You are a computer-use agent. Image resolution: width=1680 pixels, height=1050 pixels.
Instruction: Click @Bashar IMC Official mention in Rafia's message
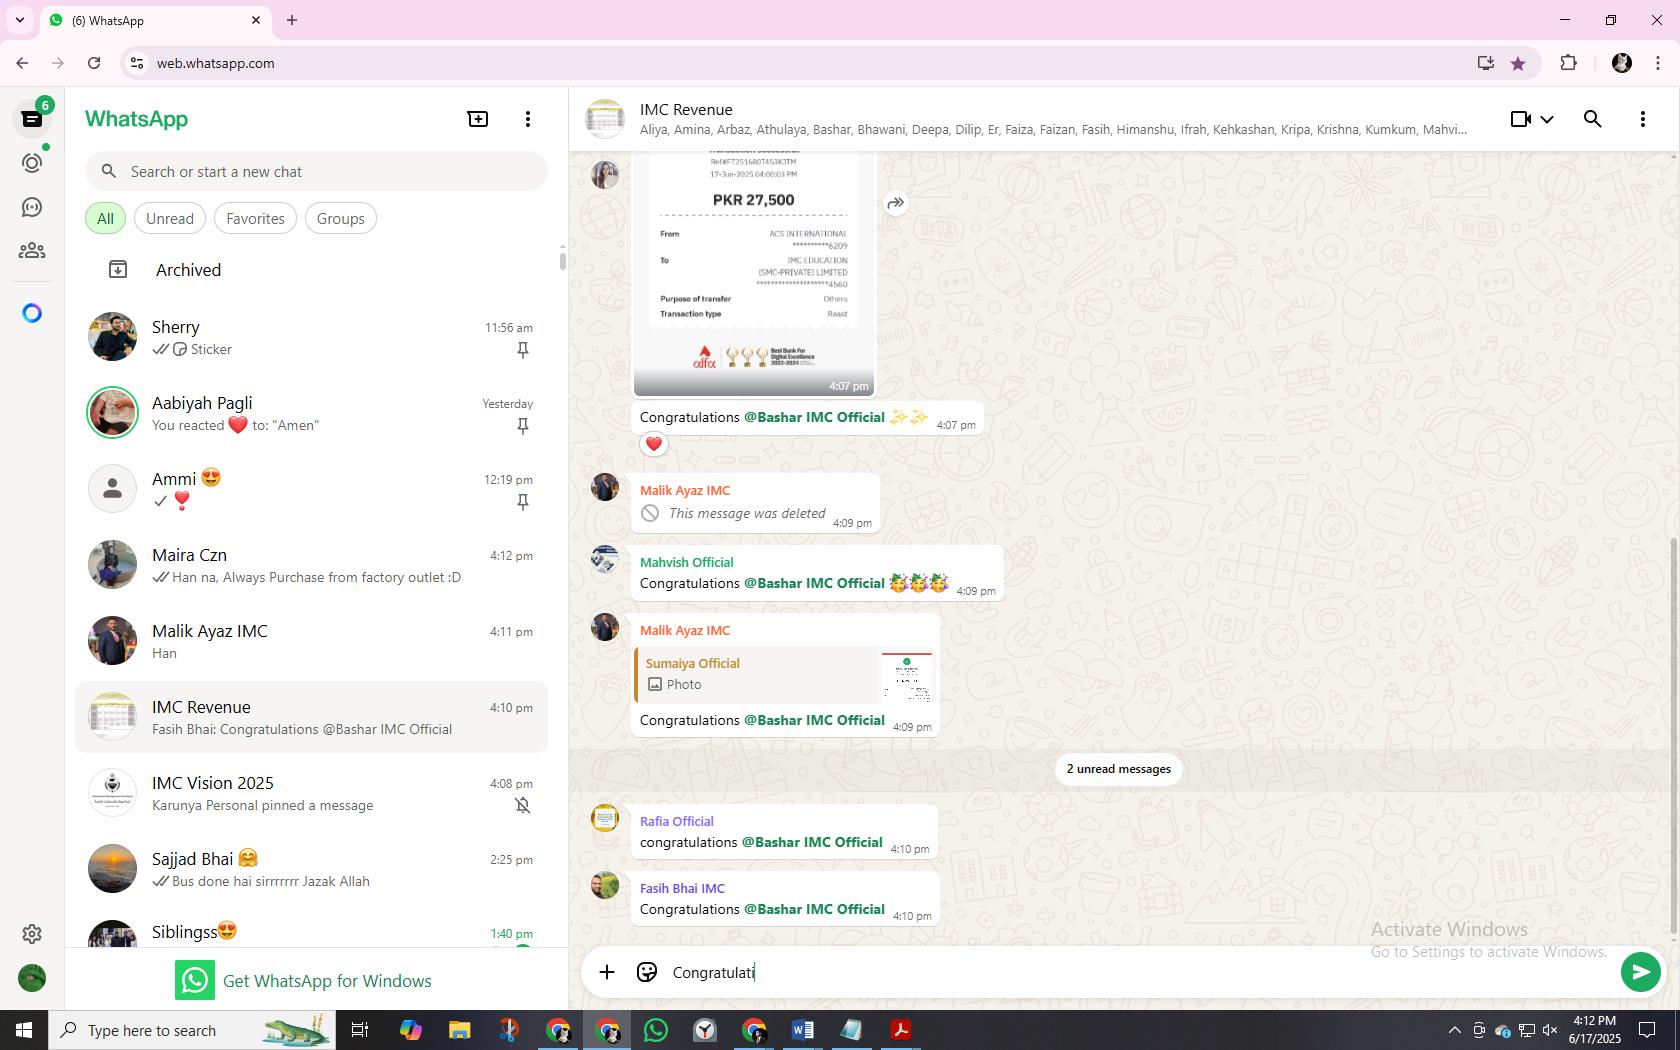(811, 843)
